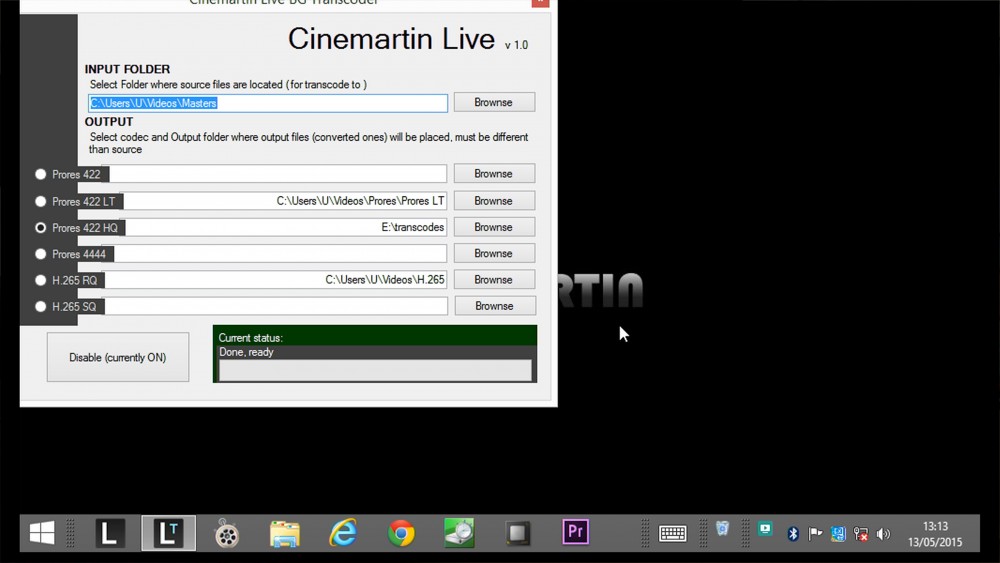Screen dimensions: 1000x563
Task: Open Action Center flag icon
Action: [x=815, y=534]
